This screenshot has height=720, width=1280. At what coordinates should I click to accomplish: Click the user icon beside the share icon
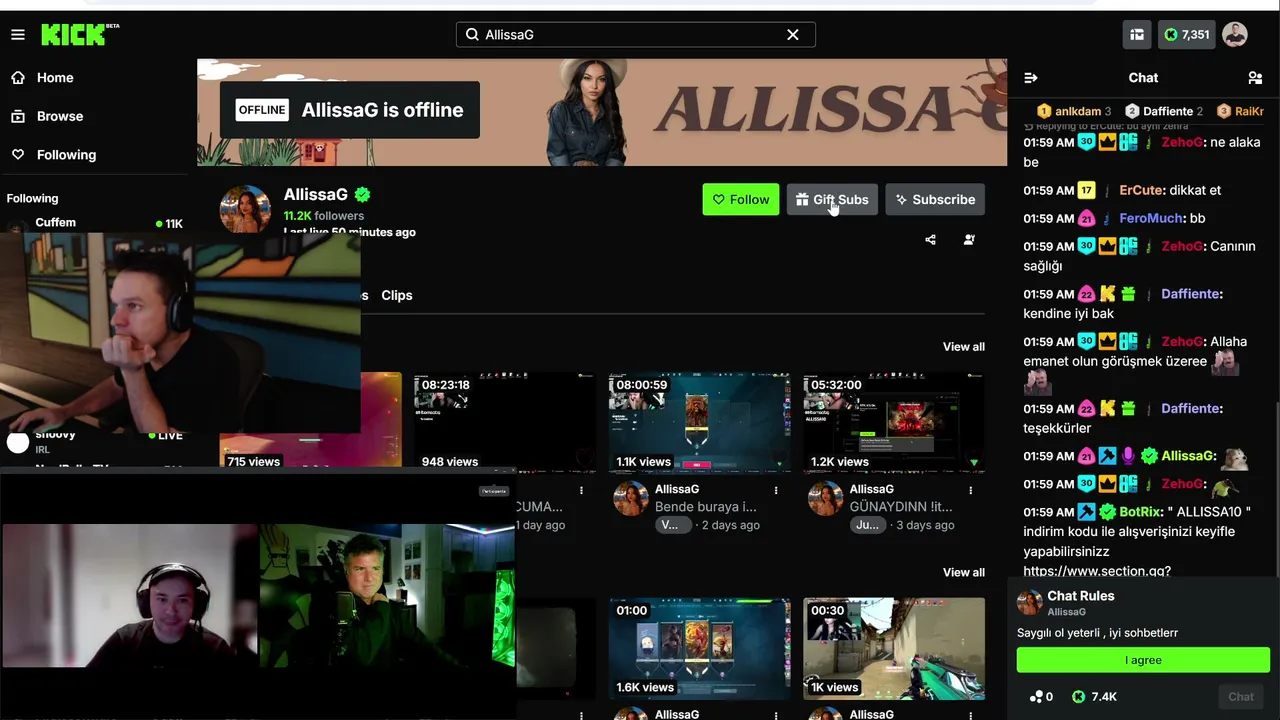[969, 240]
